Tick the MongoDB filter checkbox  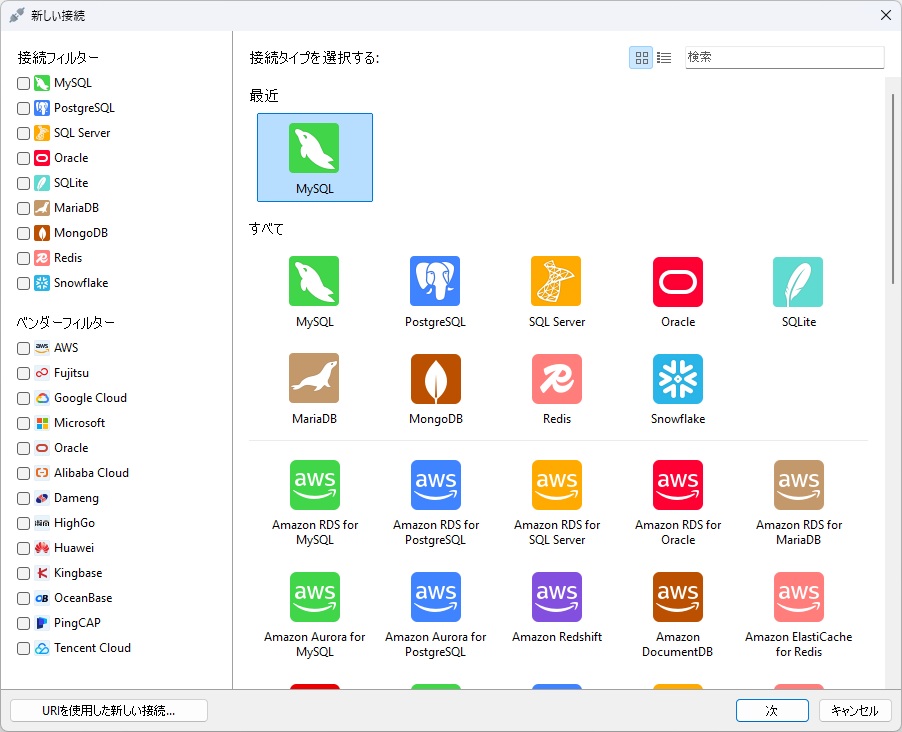(x=24, y=234)
